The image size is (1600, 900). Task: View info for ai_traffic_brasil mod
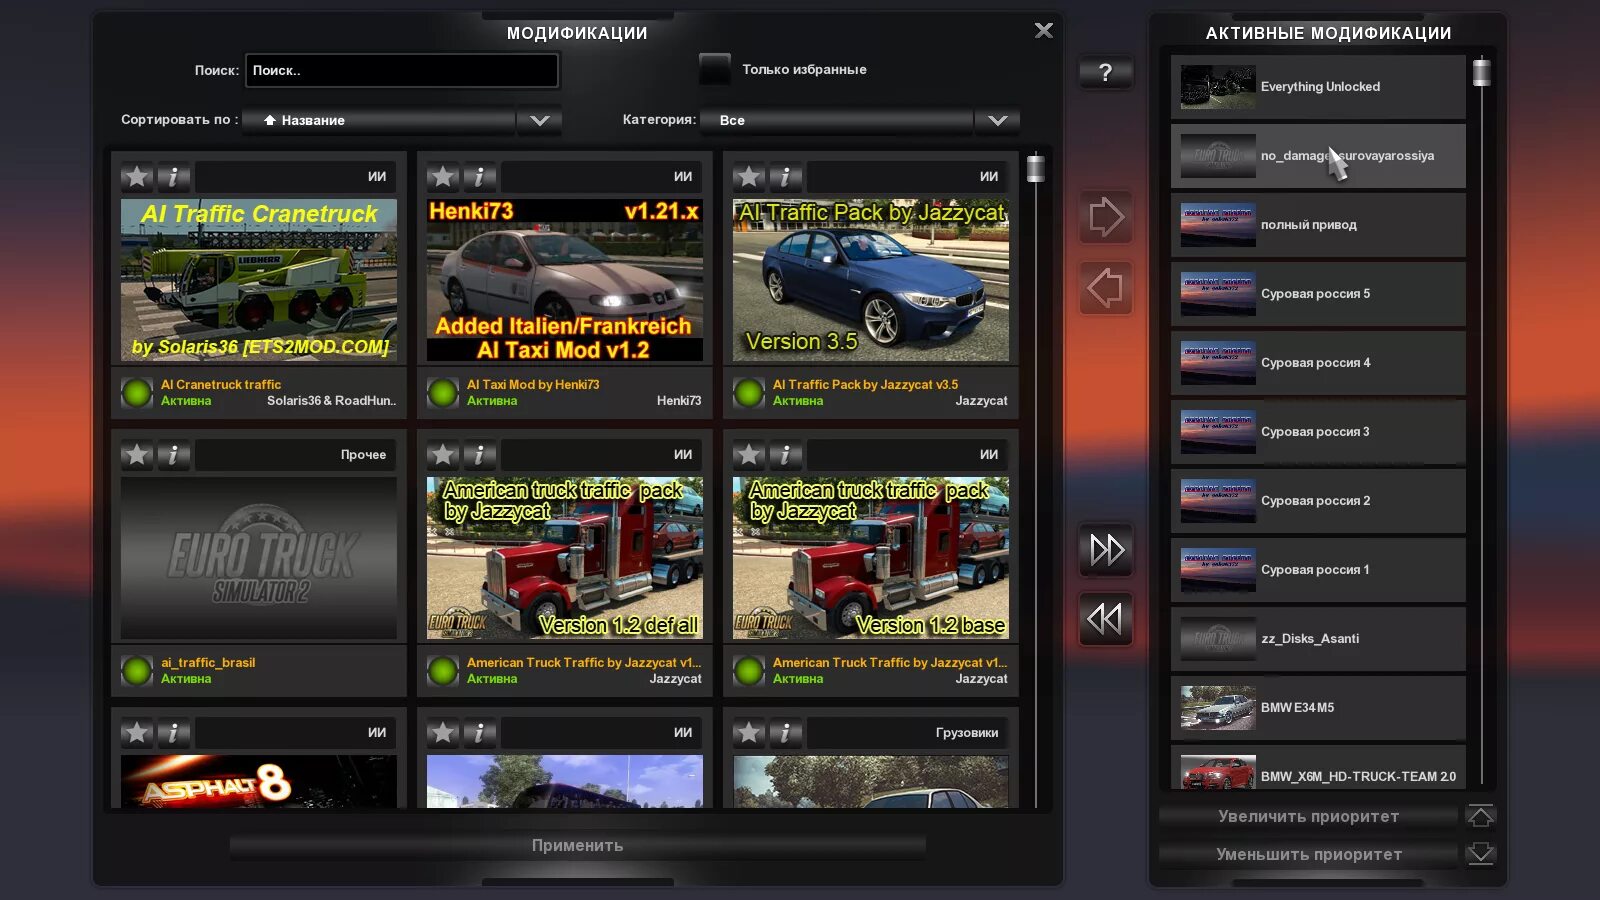173,455
